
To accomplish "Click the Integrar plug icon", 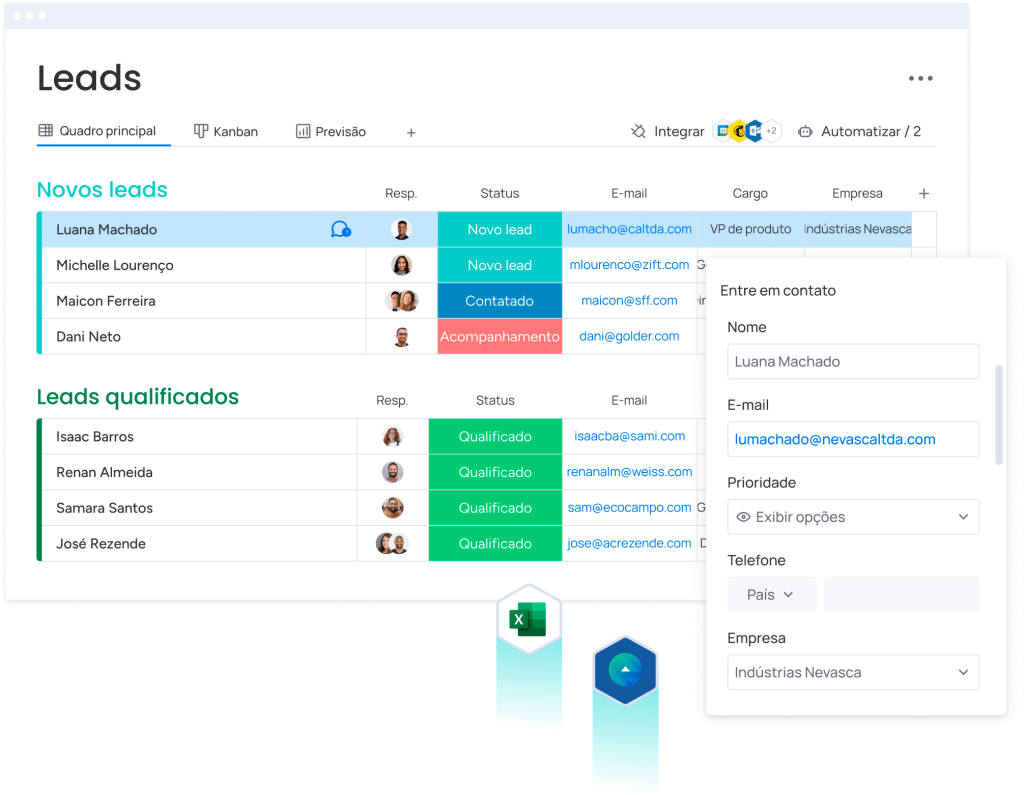I will (x=638, y=132).
